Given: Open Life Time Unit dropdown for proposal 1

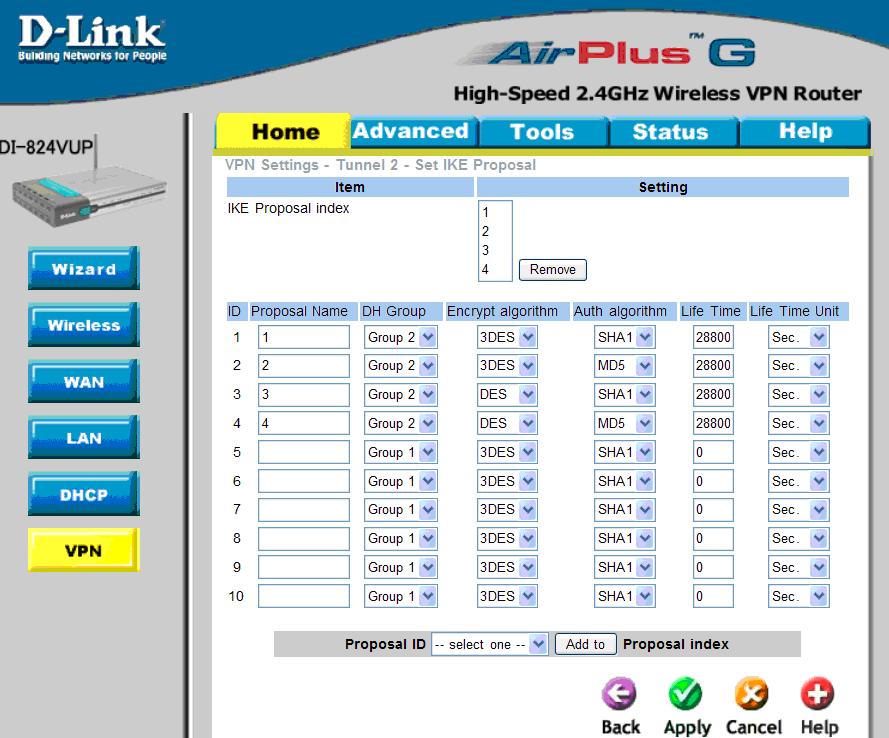Looking at the screenshot, I should [798, 337].
